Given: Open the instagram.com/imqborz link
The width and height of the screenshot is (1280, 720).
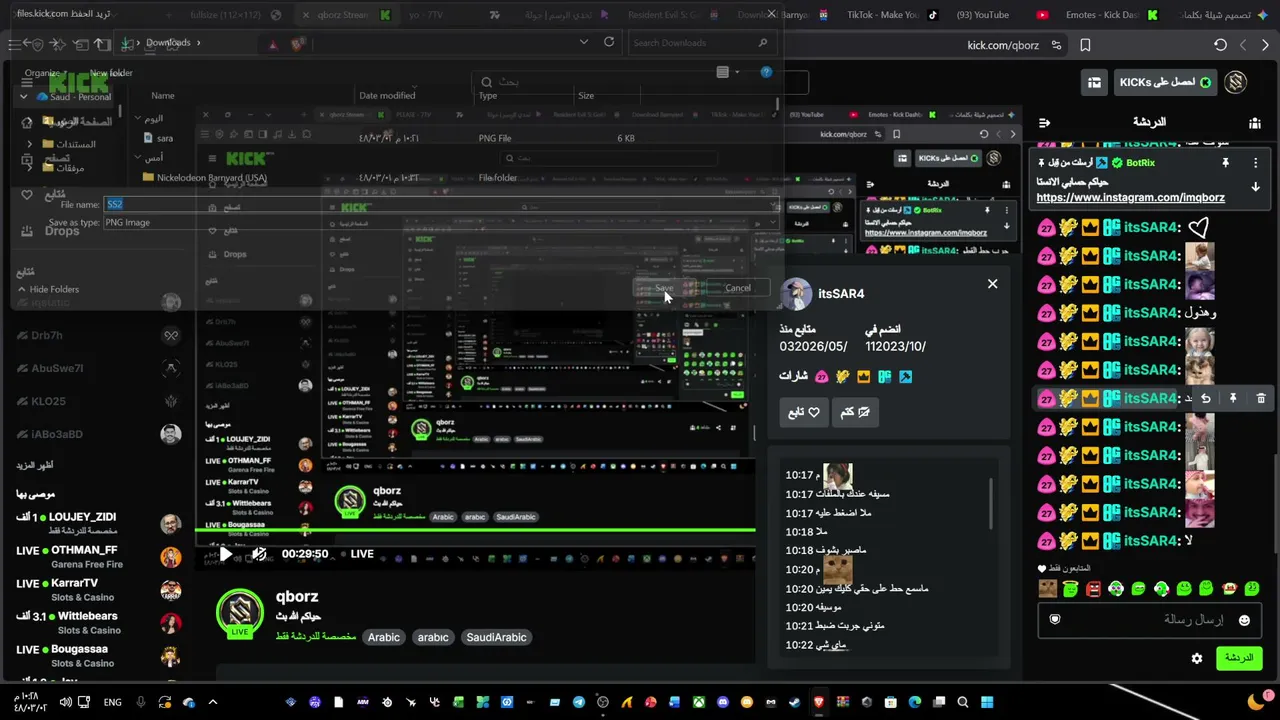Looking at the screenshot, I should point(1130,198).
